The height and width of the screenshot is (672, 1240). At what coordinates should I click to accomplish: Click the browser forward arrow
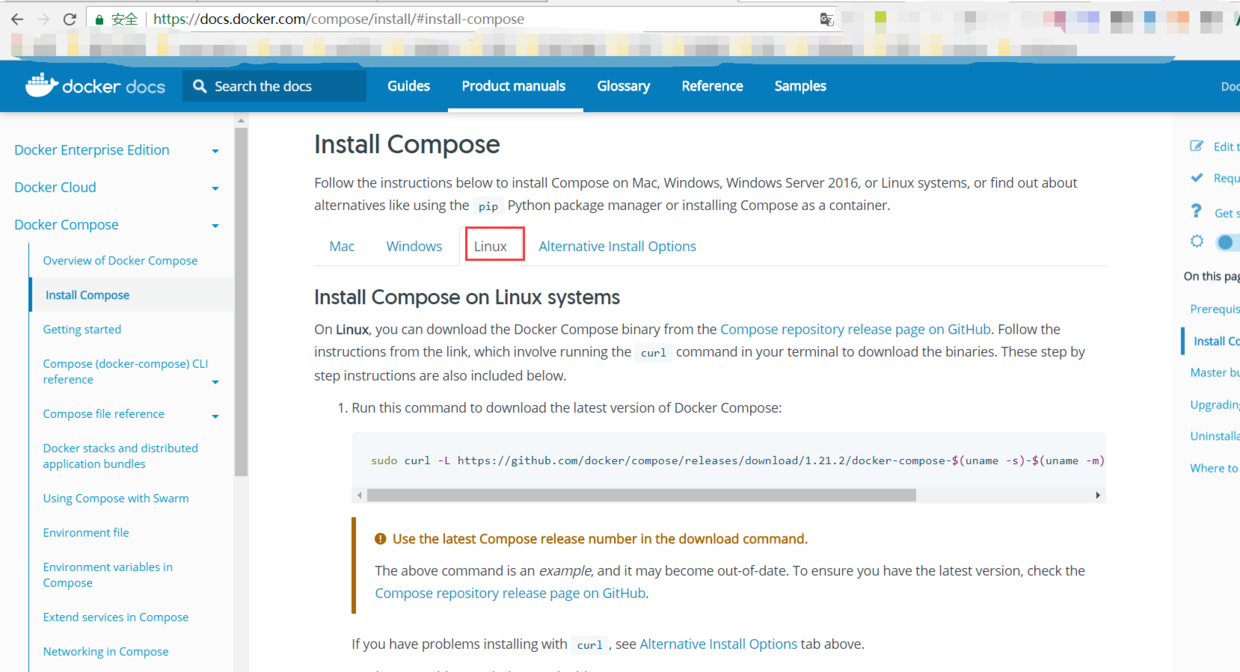click(x=43, y=19)
